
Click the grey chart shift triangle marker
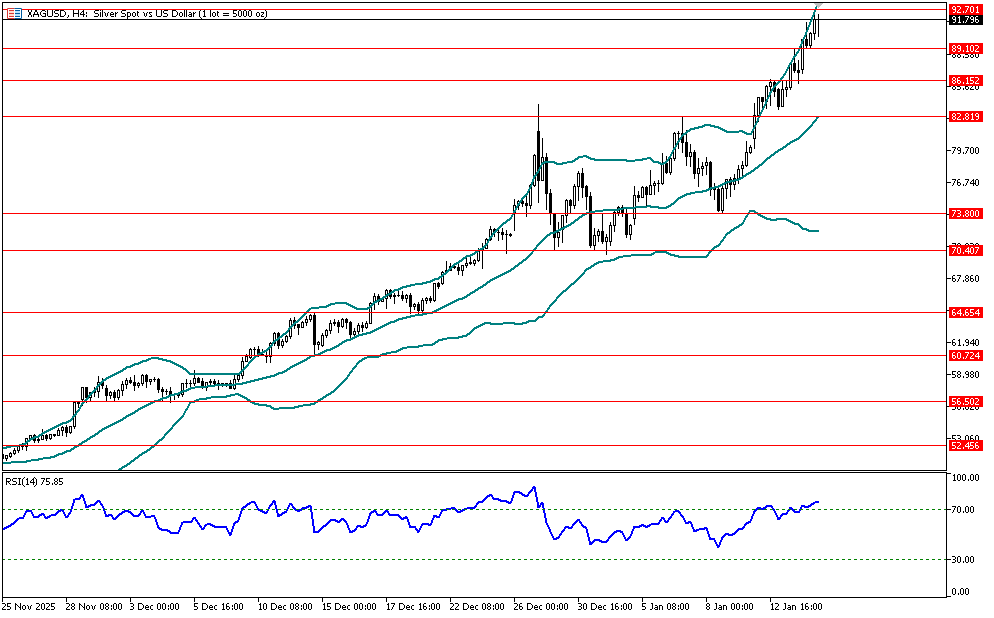[819, 6]
